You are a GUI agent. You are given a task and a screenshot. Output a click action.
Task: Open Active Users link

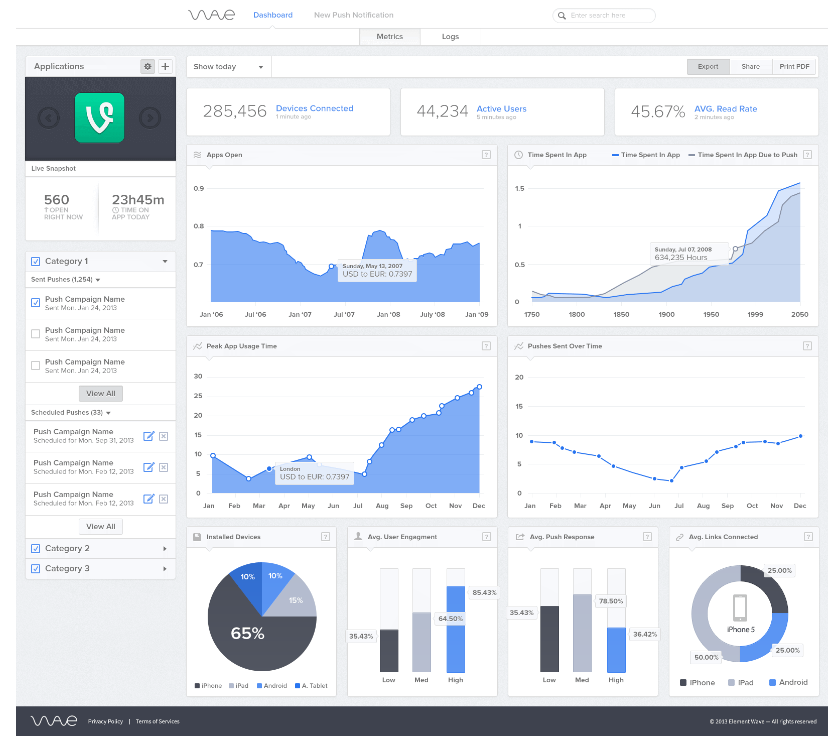coord(501,109)
